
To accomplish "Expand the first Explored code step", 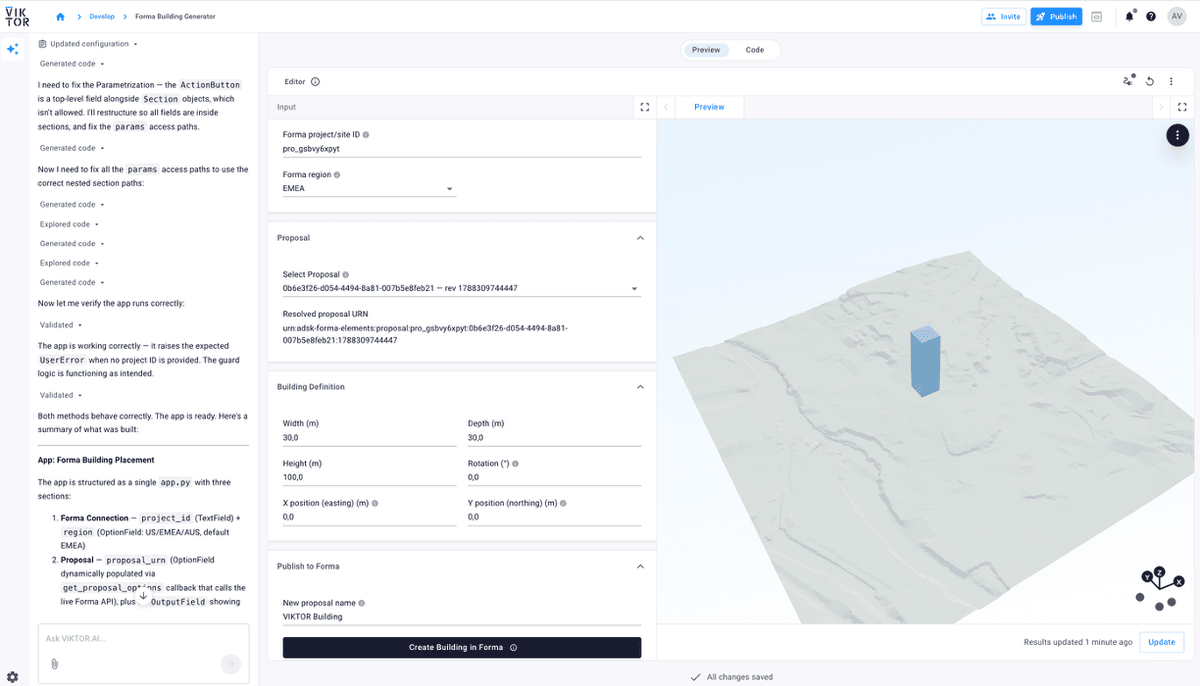I will (x=69, y=224).
